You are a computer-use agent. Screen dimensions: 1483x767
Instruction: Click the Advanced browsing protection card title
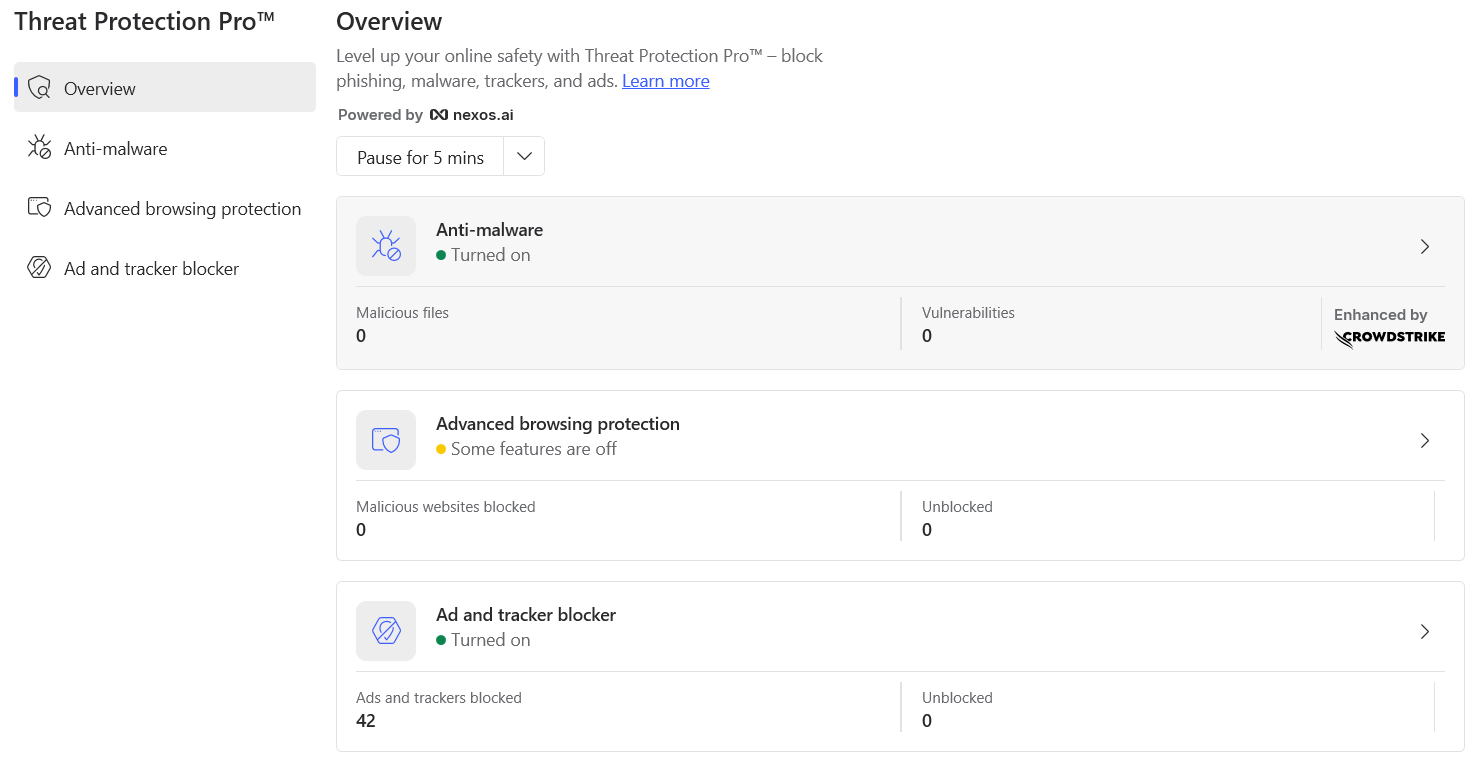pos(557,424)
